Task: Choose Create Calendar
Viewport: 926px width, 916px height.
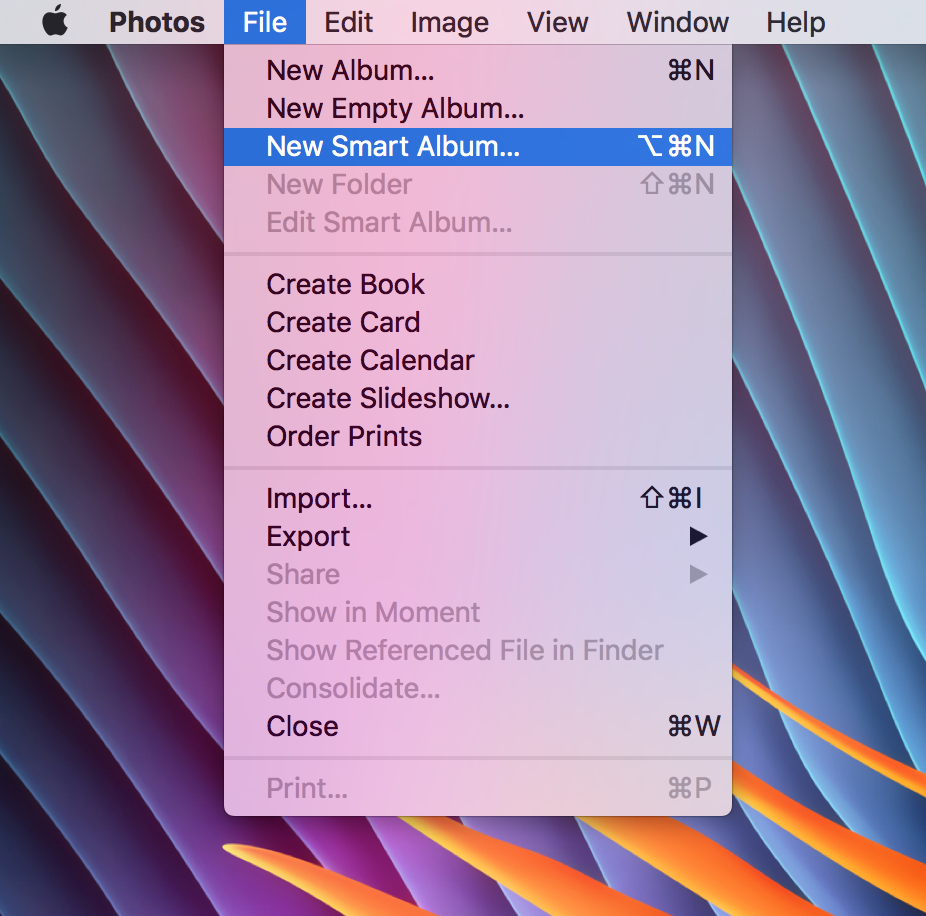Action: (370, 361)
